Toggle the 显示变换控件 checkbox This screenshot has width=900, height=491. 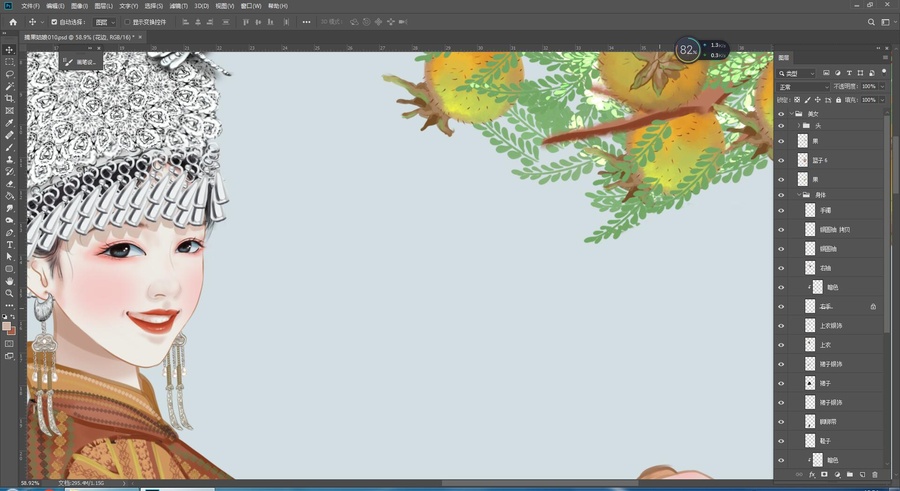tap(127, 22)
